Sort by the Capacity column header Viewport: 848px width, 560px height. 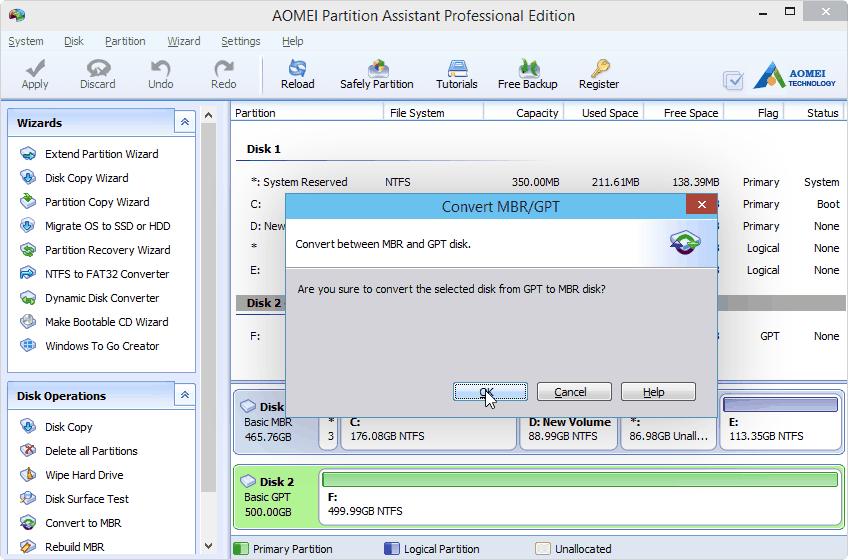tap(524, 113)
